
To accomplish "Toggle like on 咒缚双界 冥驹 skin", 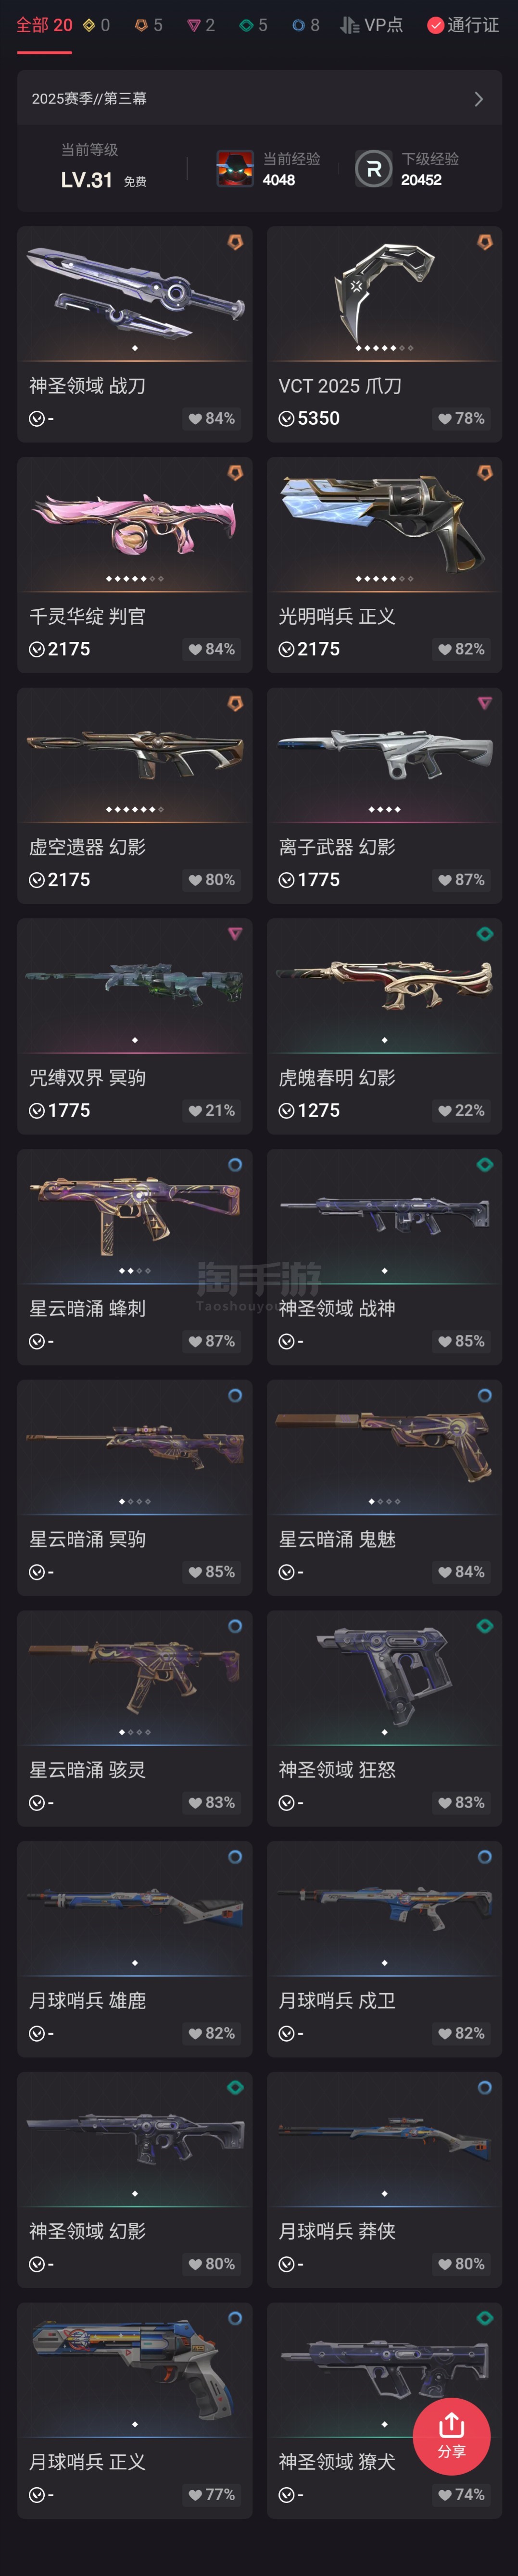I will (x=195, y=1111).
